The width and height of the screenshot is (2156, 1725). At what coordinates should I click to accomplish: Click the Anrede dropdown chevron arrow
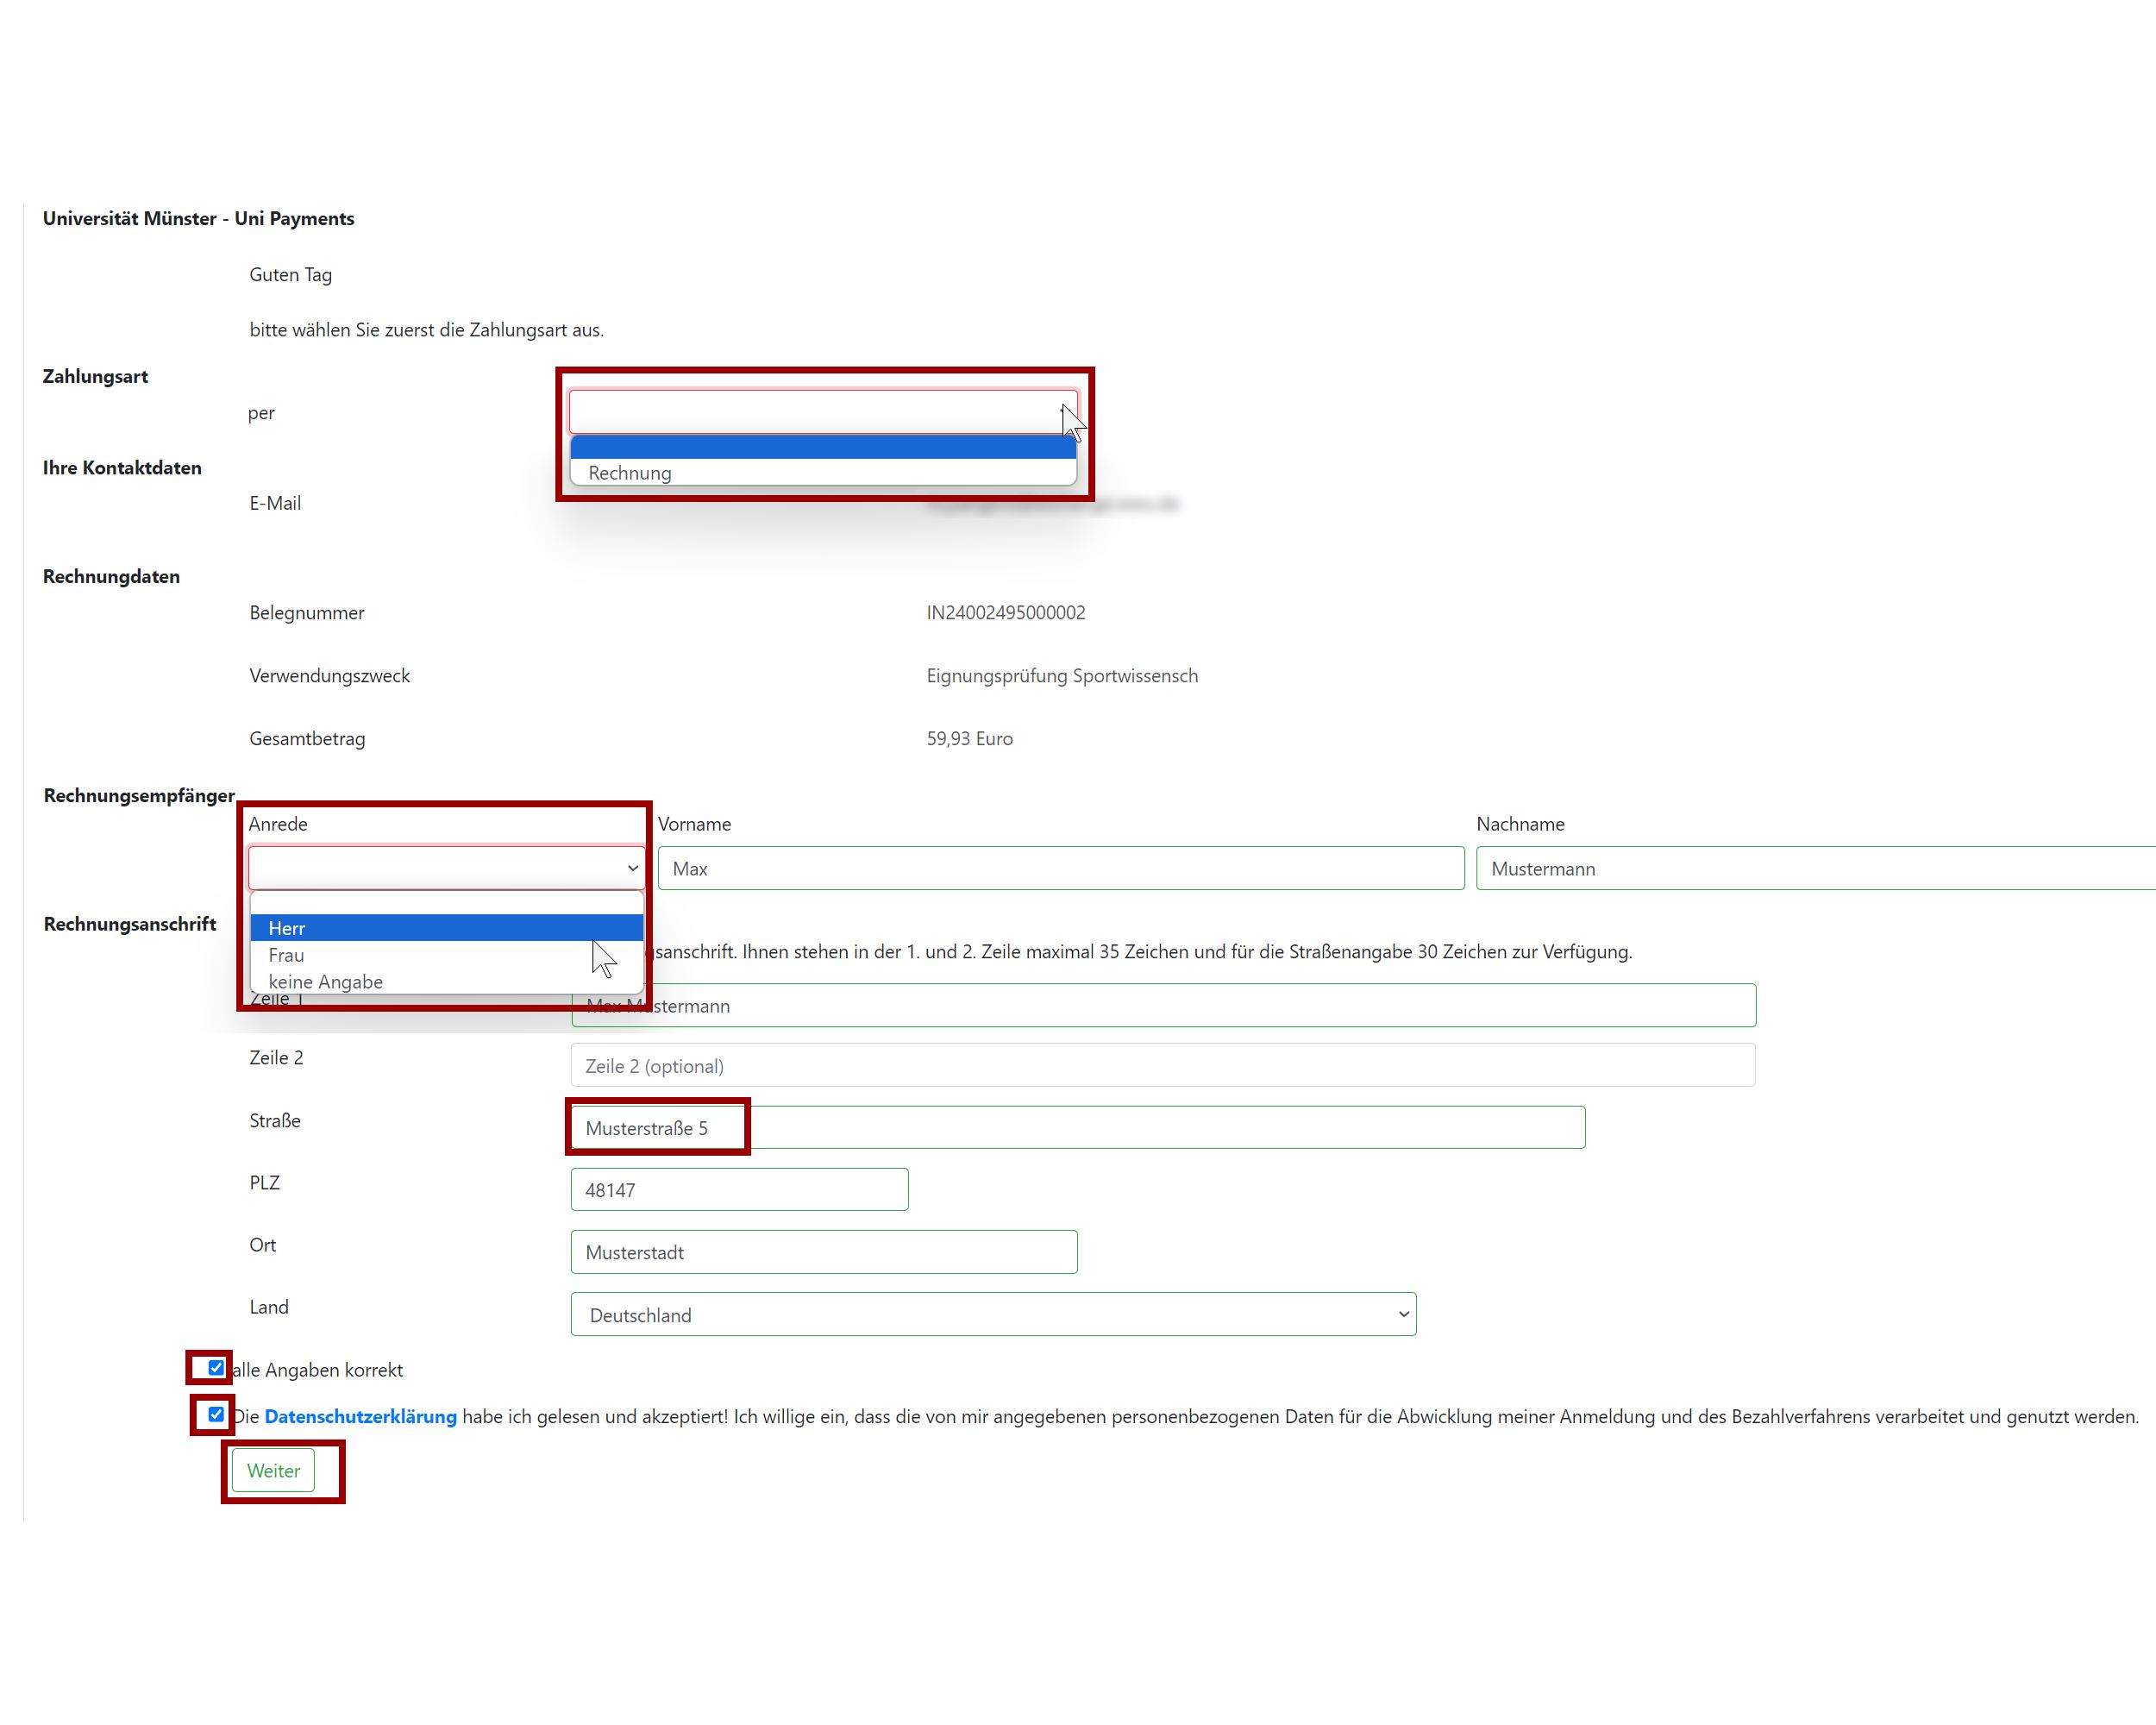point(632,868)
